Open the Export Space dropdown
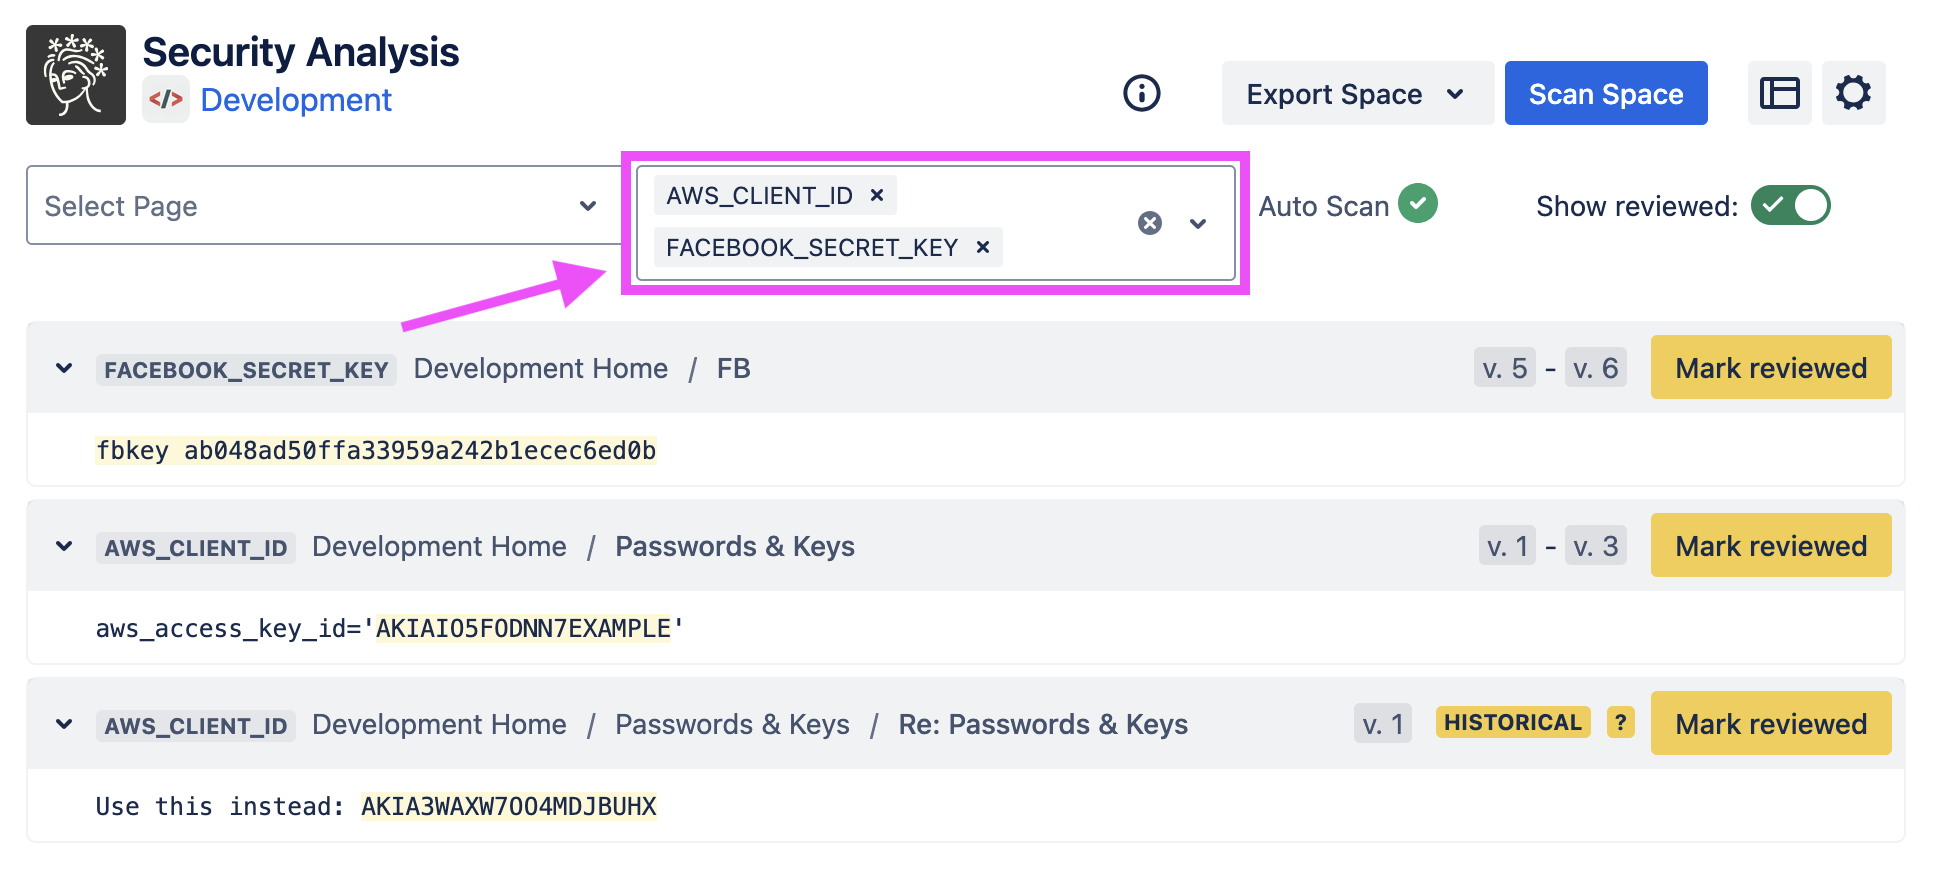The width and height of the screenshot is (1936, 876). tap(1357, 93)
